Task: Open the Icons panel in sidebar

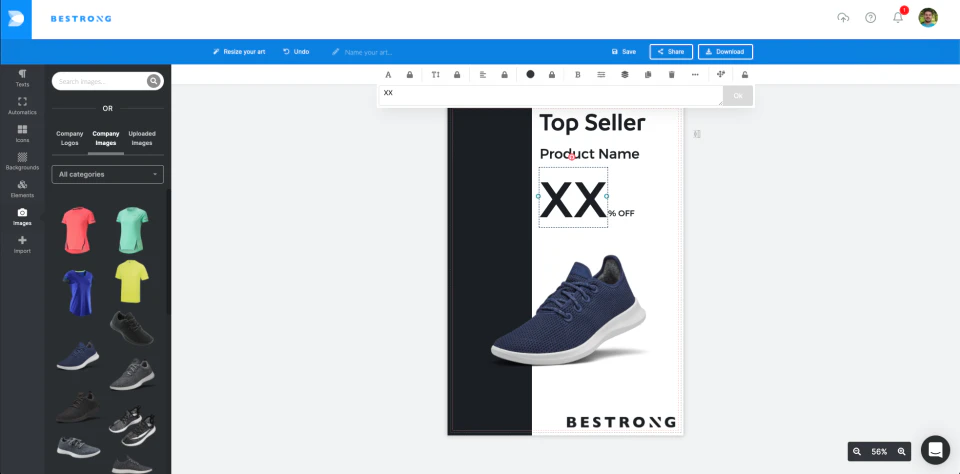Action: 22,134
